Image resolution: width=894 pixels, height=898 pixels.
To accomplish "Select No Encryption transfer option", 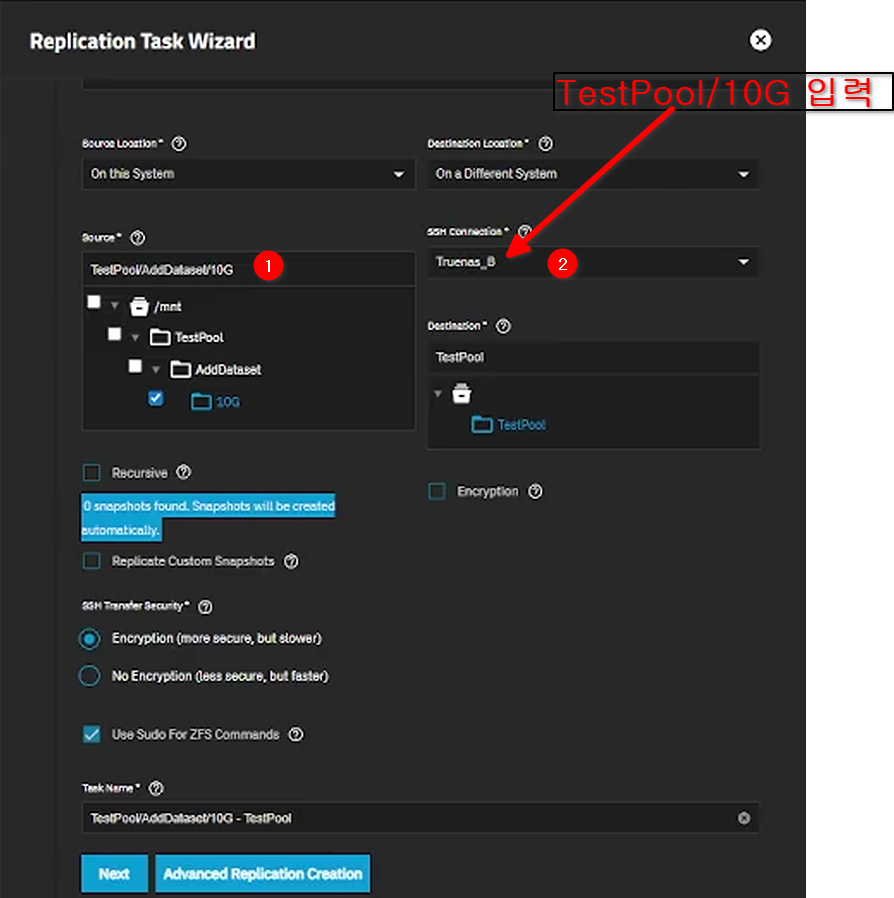I will click(x=90, y=677).
